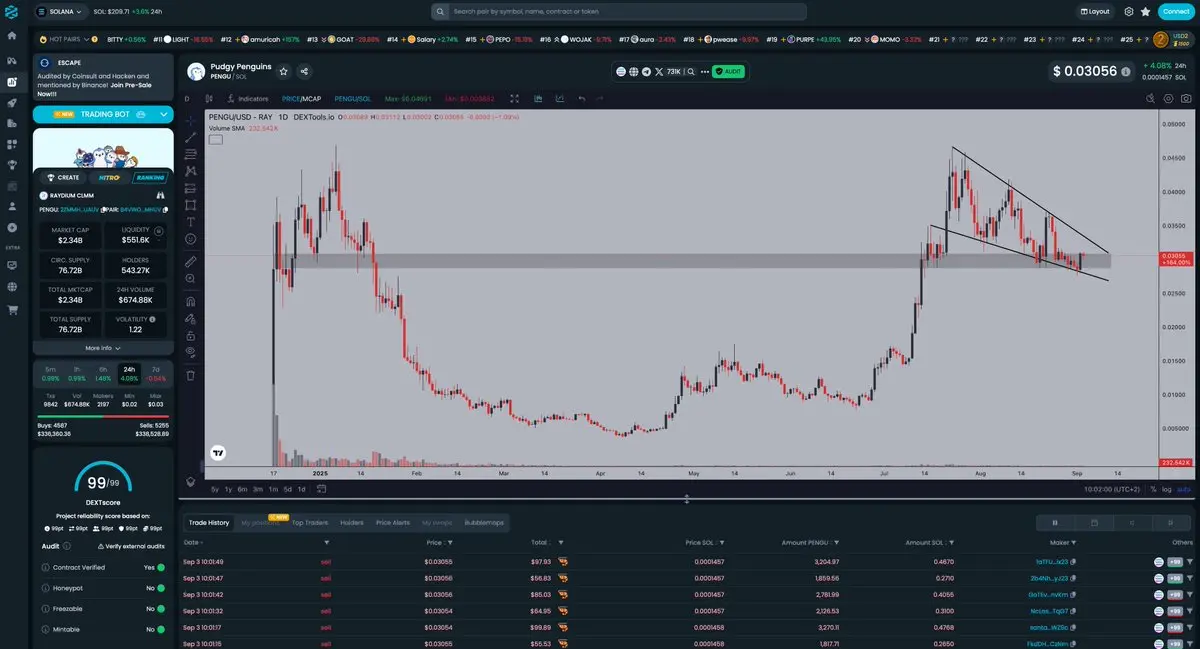Screen dimensions: 1200x649
Task: Open chart interval D selector
Action: pyautogui.click(x=187, y=99)
